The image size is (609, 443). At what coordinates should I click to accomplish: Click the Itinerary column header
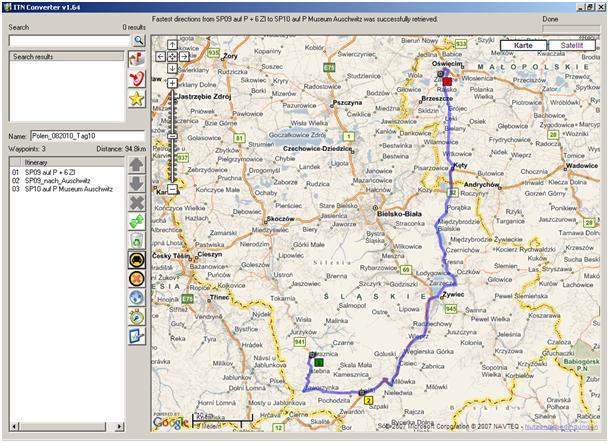click(72, 162)
